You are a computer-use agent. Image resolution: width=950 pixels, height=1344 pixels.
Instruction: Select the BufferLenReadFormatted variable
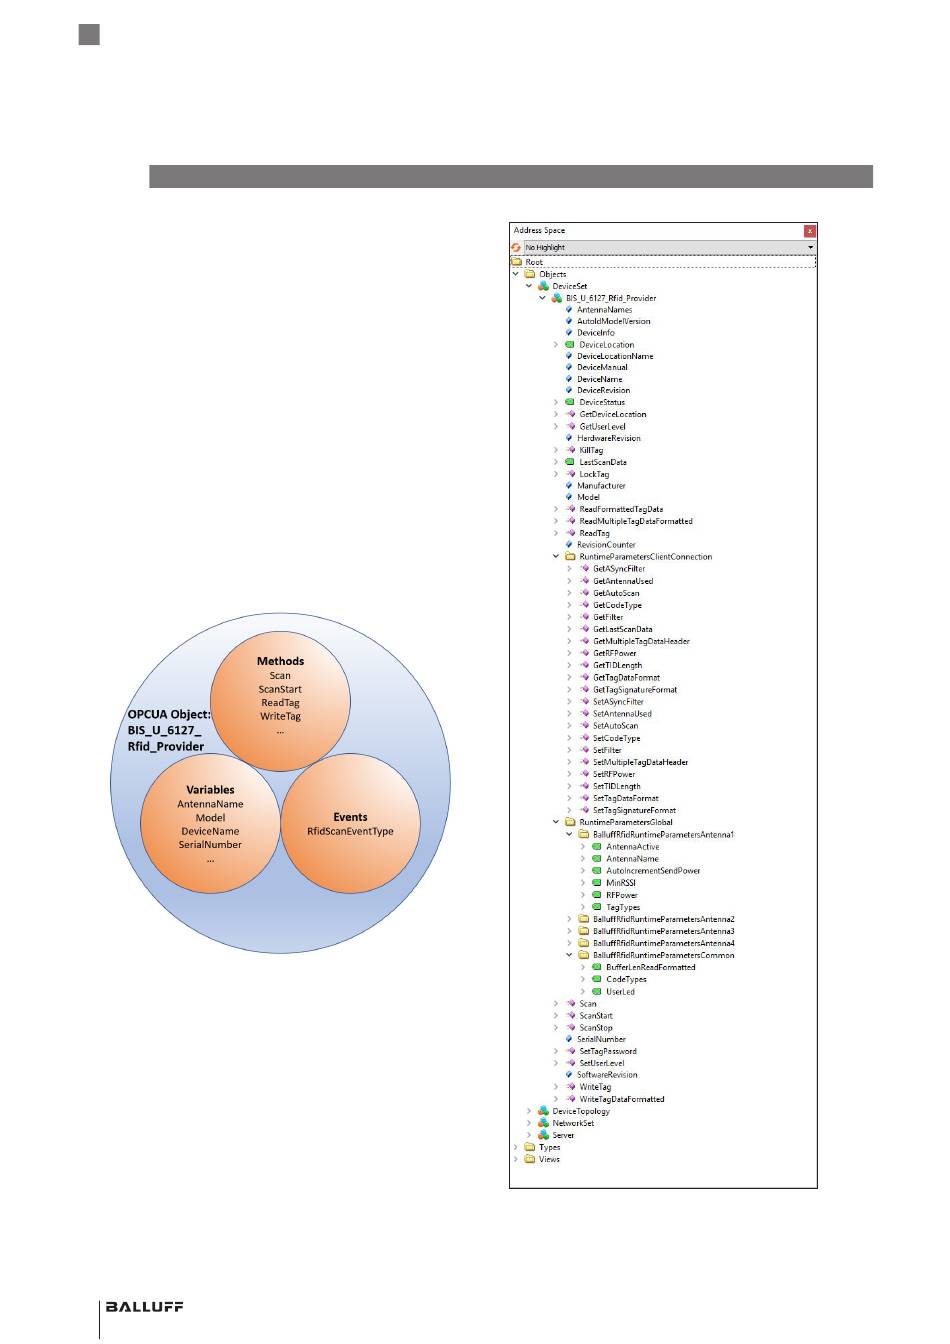[x=651, y=967]
